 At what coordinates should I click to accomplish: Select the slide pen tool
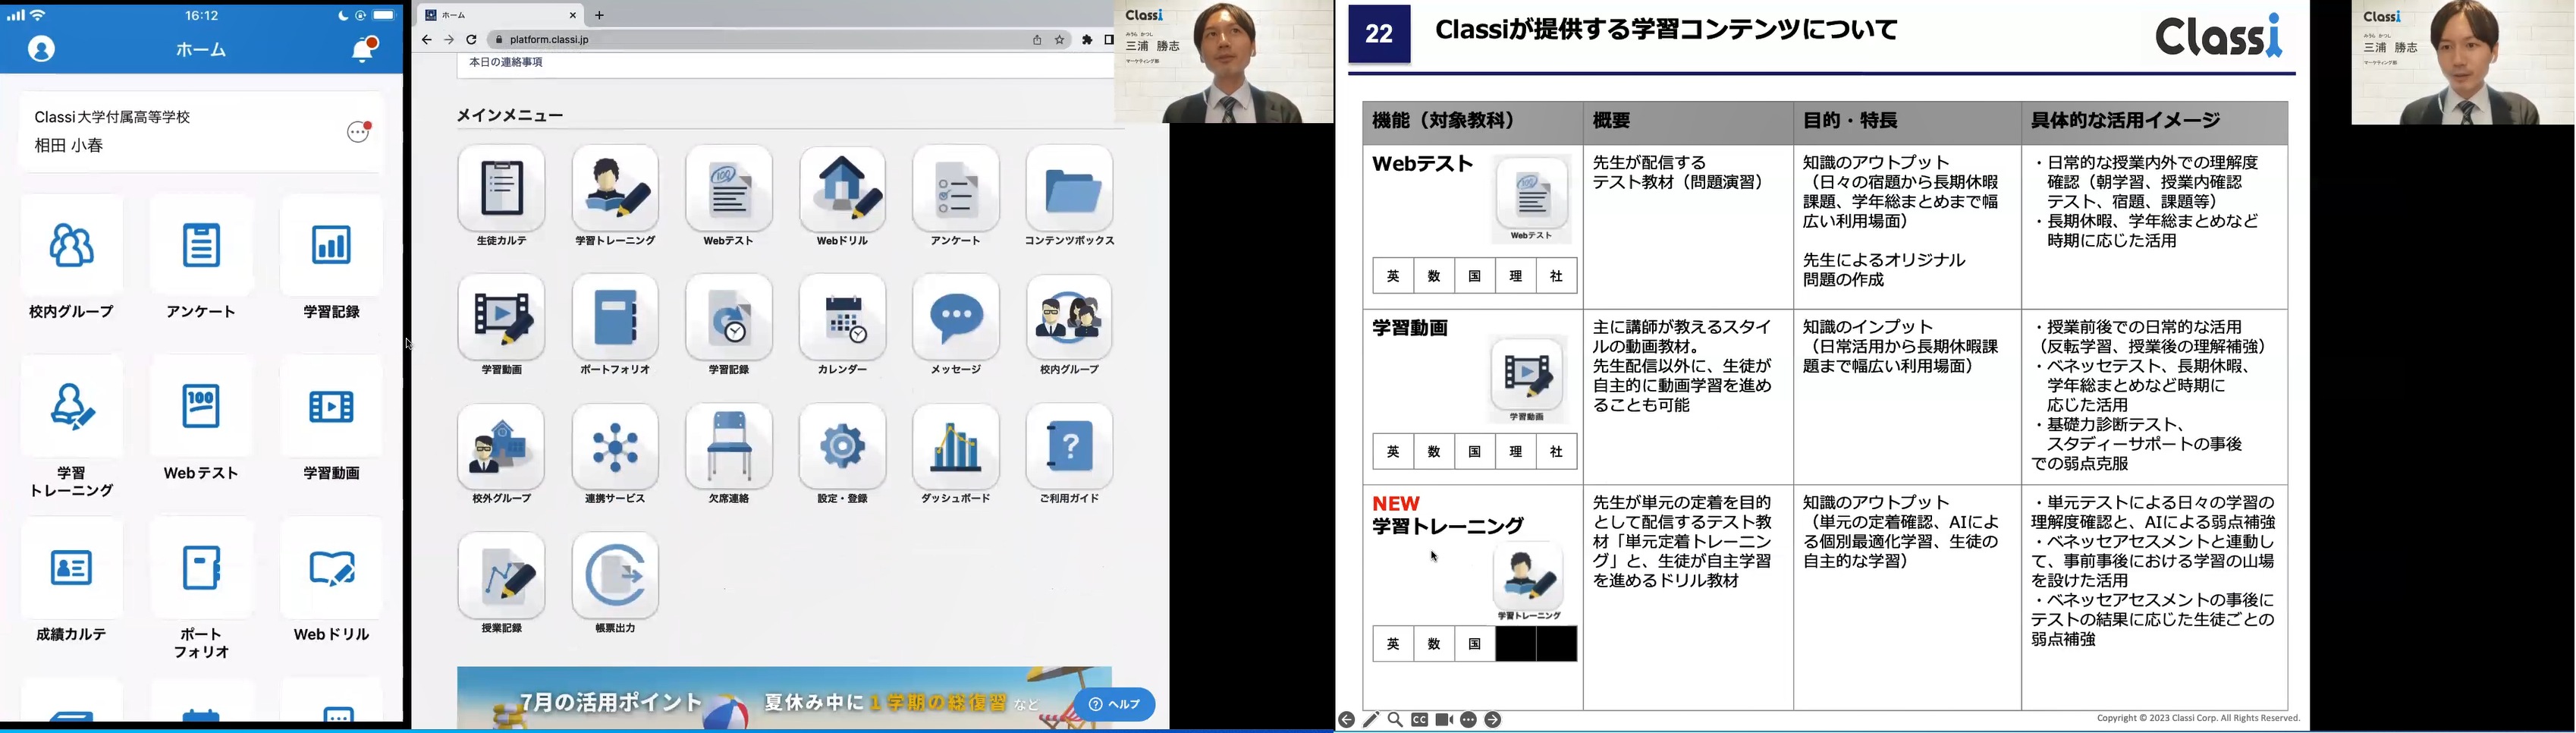click(x=1371, y=720)
